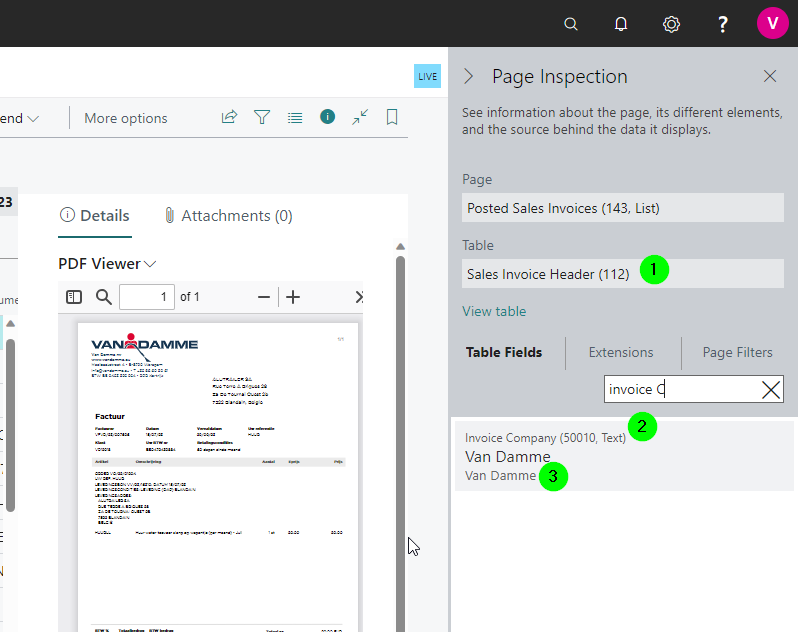This screenshot has width=798, height=632.
Task: Open notifications bell
Action: (x=620, y=24)
